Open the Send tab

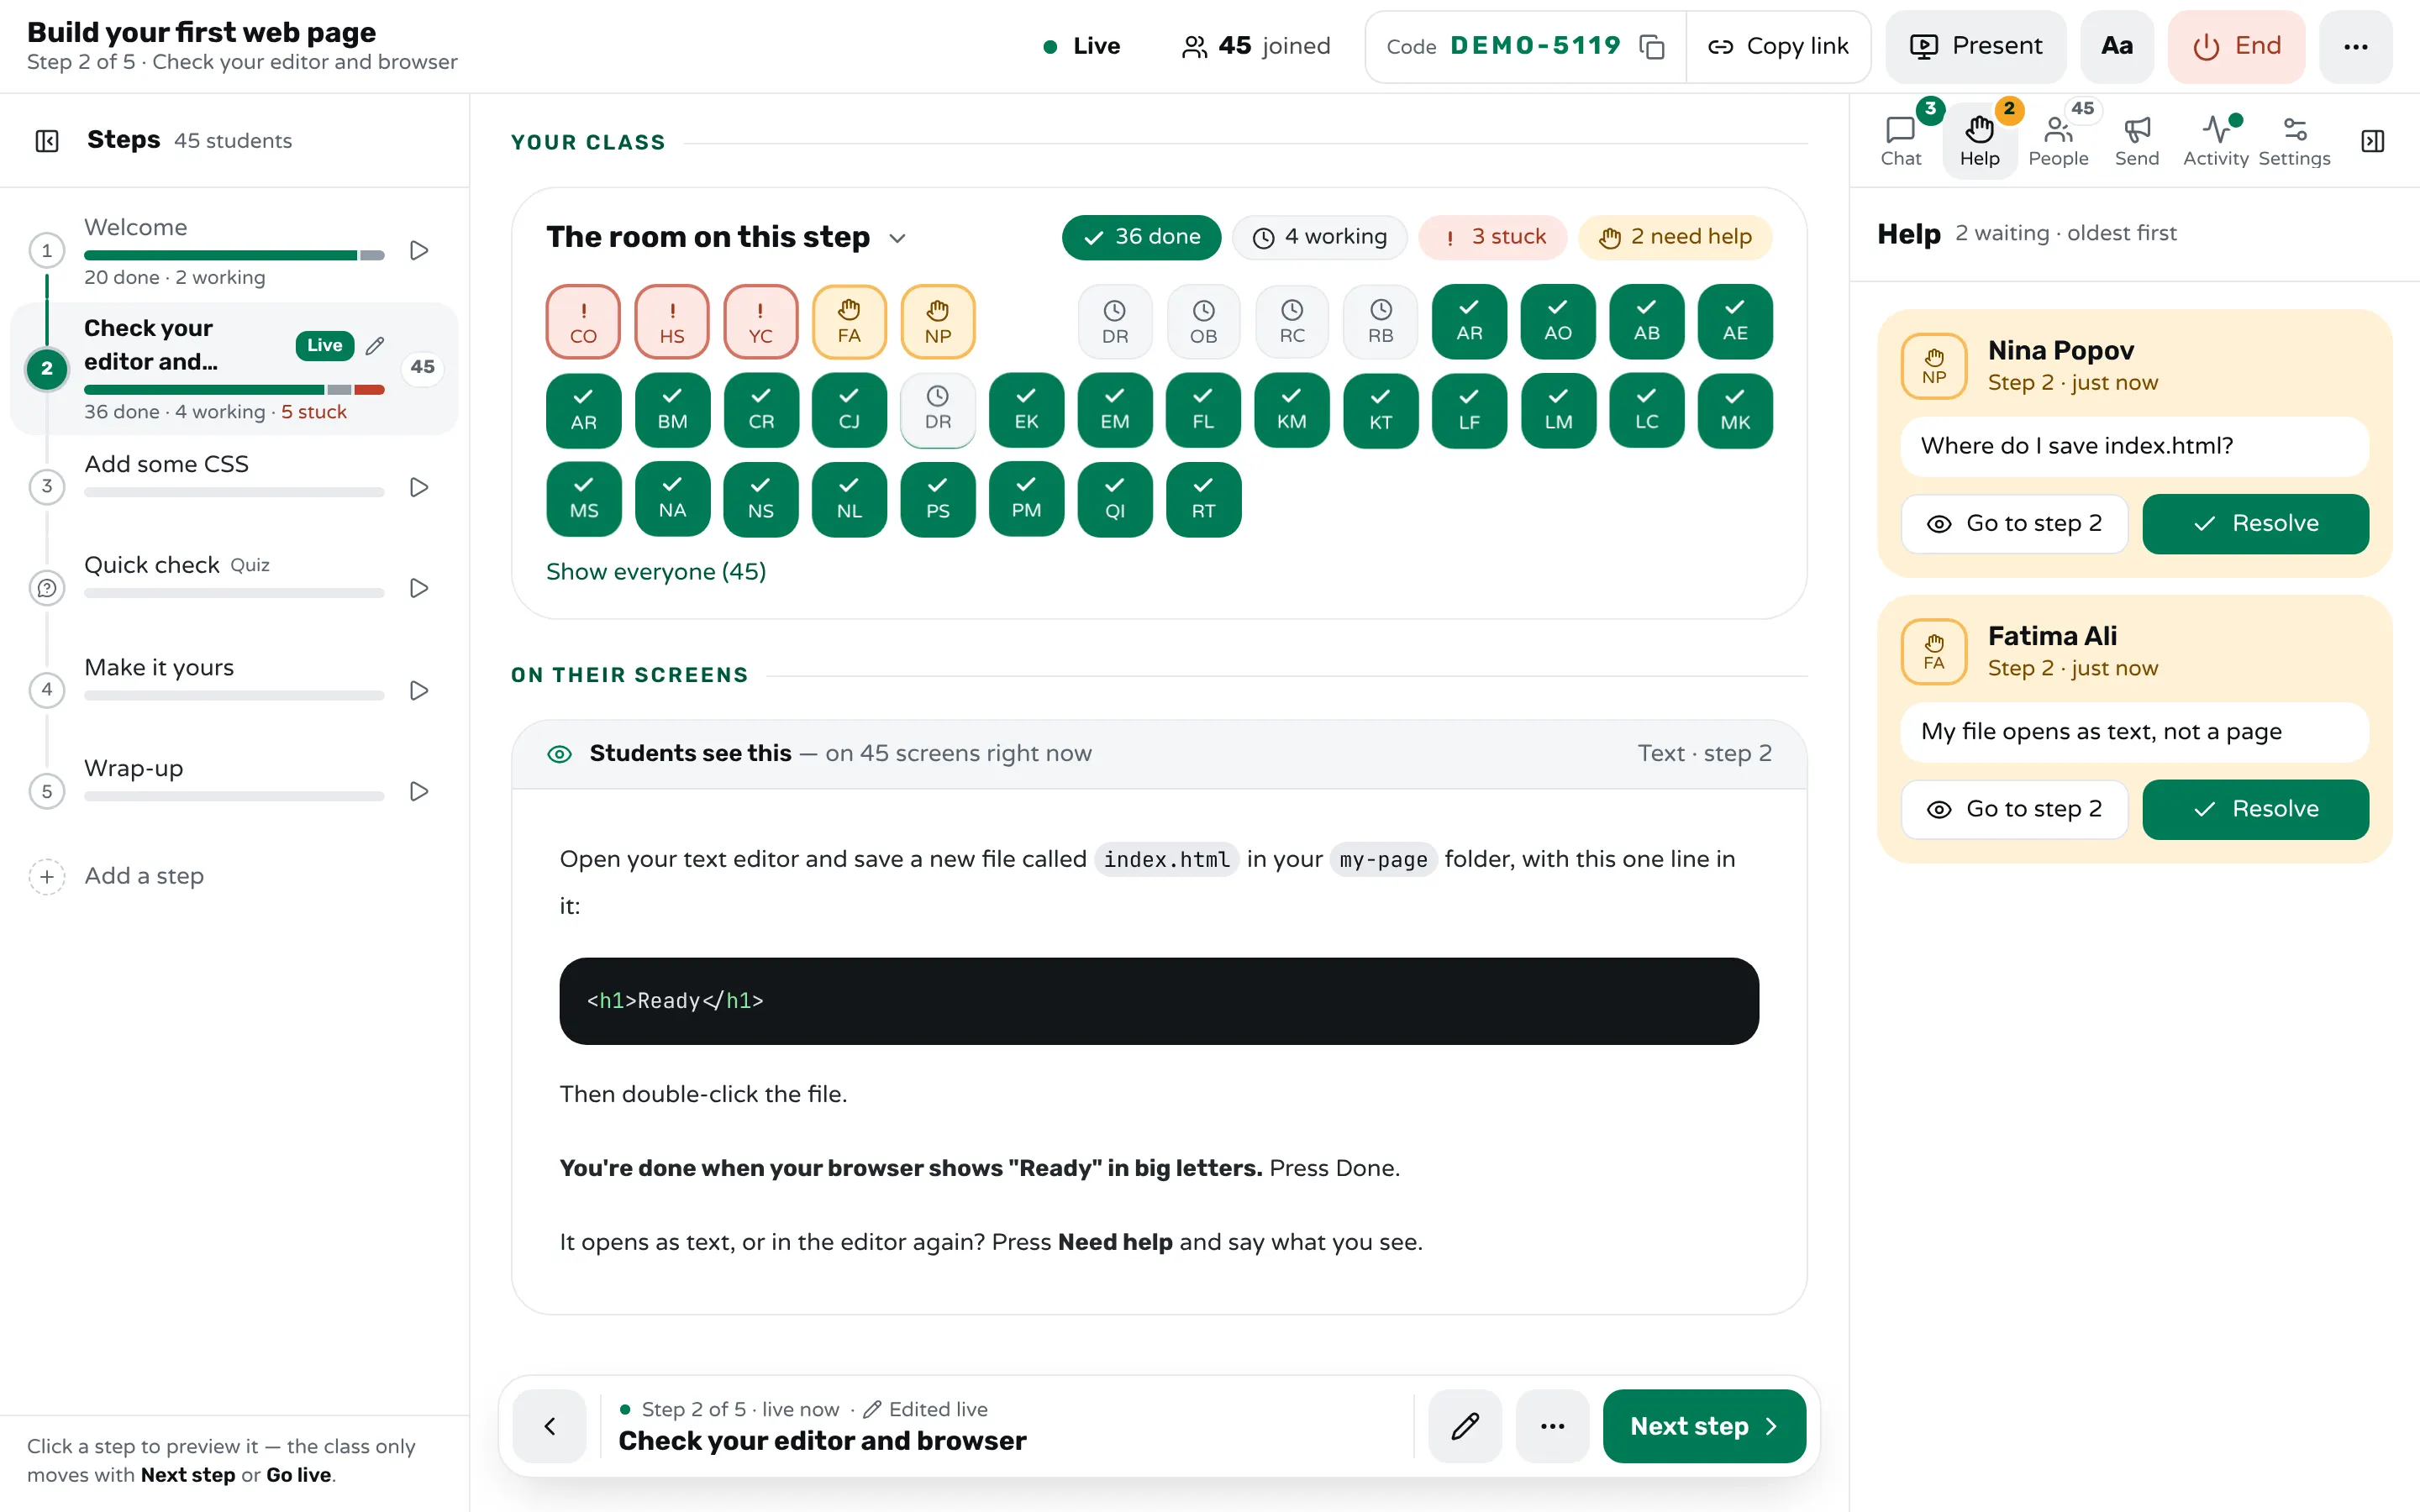2137,141
